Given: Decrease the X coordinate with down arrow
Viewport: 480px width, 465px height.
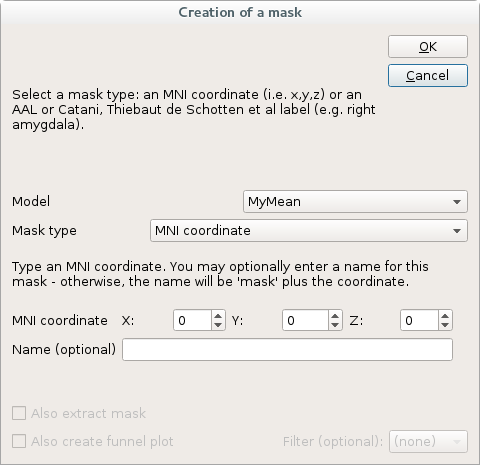Looking at the screenshot, I should click(x=218, y=325).
